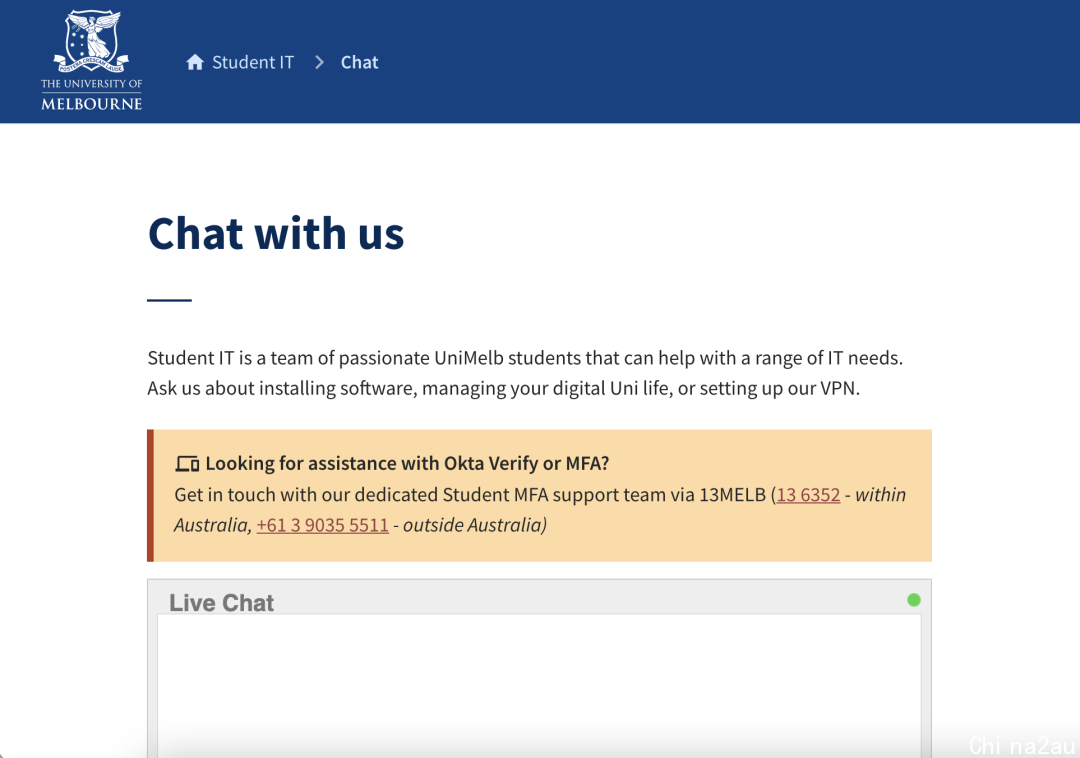Click the Chat with us heading
1080x758 pixels.
click(276, 233)
